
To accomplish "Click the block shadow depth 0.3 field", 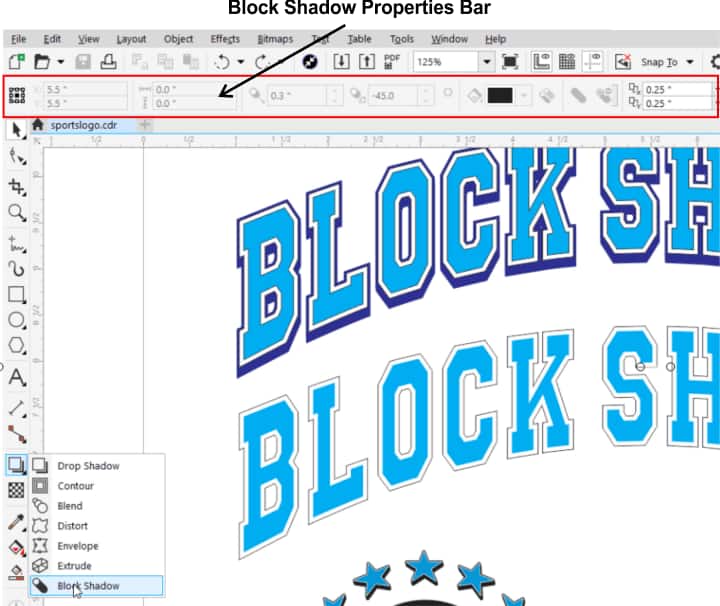I will tap(298, 95).
